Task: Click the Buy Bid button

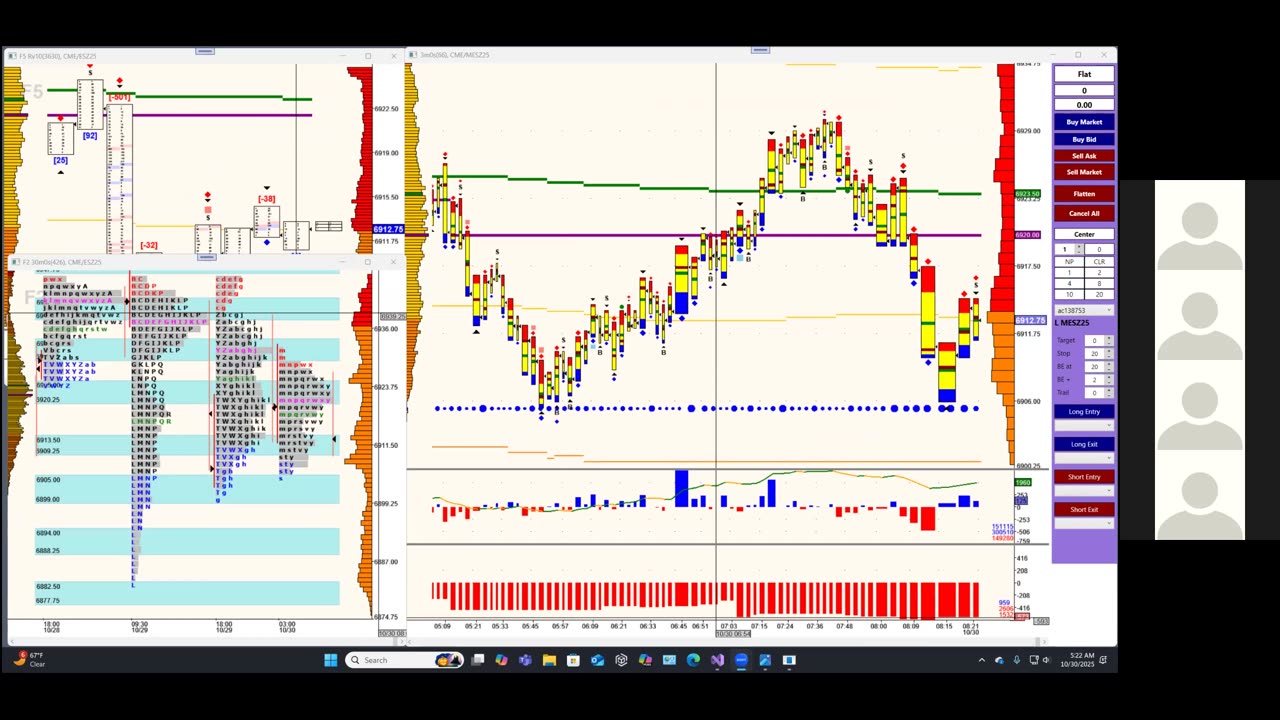Action: (x=1084, y=140)
